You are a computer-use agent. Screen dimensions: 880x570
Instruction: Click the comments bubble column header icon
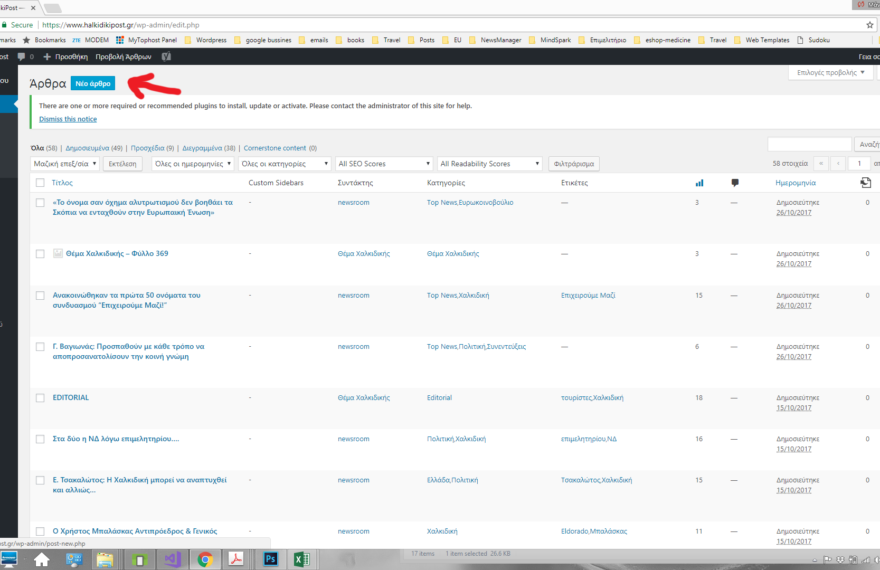point(735,183)
